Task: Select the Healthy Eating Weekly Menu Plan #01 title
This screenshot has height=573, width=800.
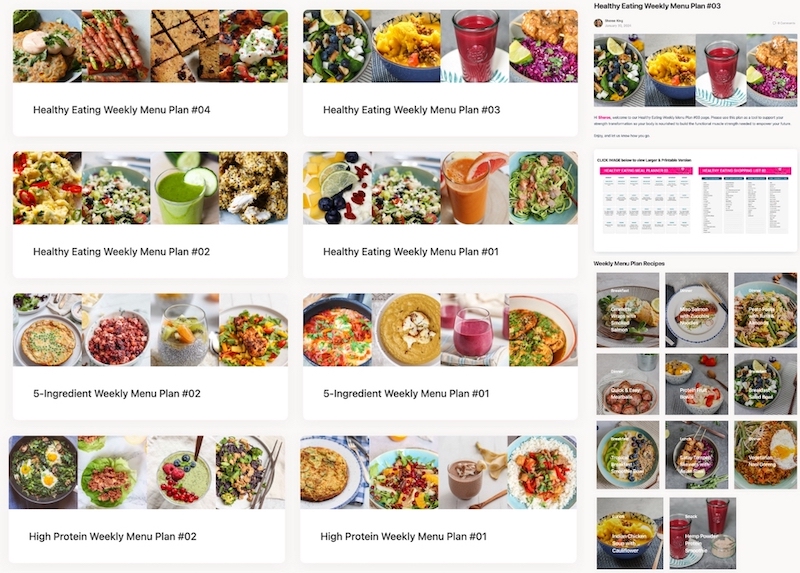Action: pyautogui.click(x=411, y=252)
